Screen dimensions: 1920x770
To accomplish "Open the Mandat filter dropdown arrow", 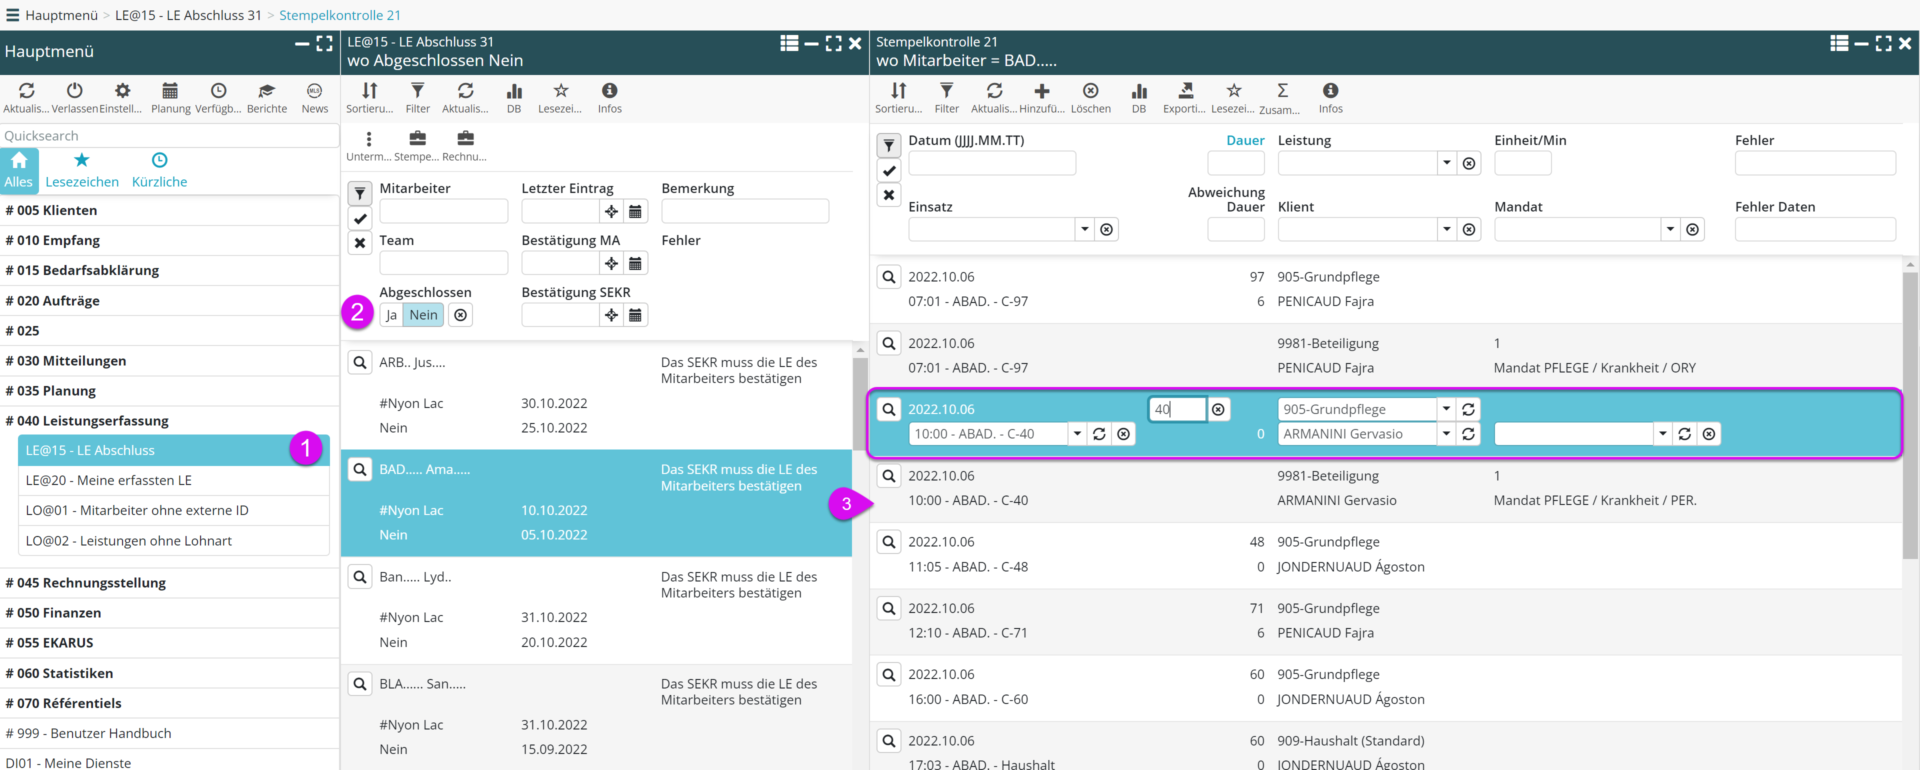I will tap(1669, 230).
